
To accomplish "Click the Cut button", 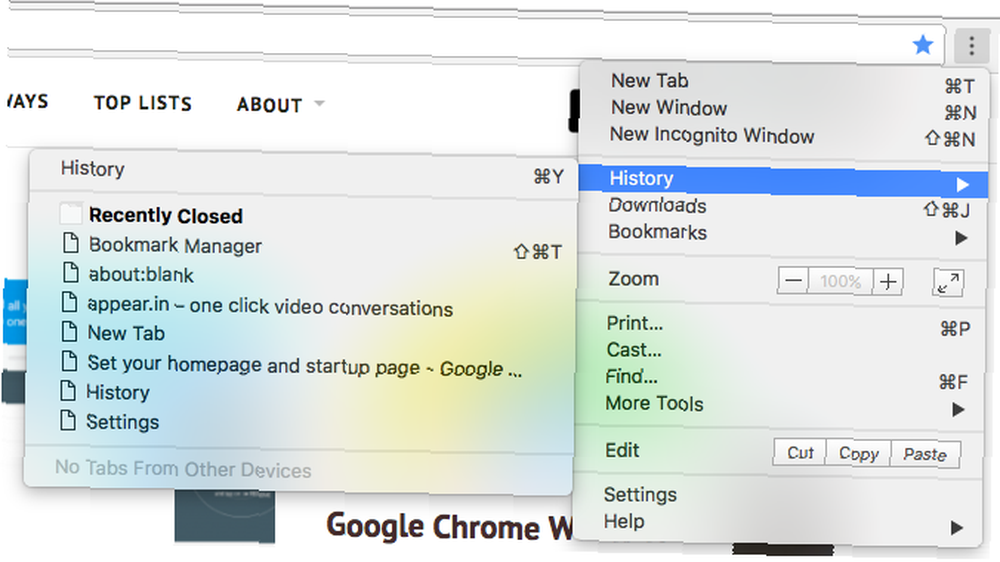I will [800, 452].
